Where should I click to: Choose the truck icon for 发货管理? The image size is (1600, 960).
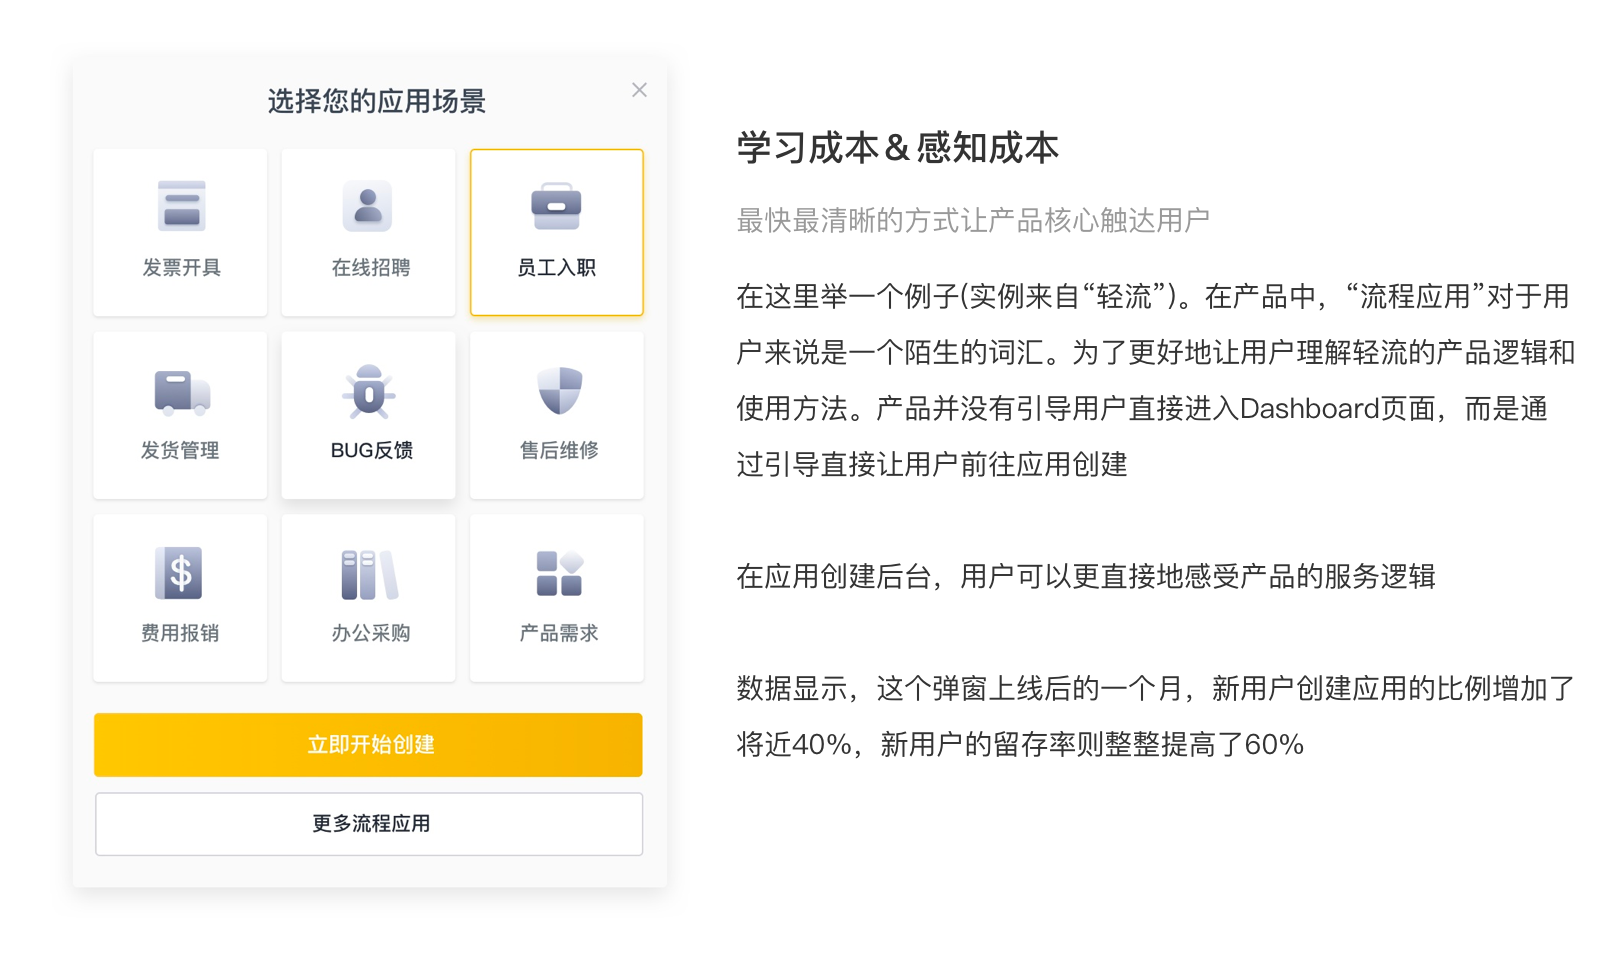pyautogui.click(x=181, y=391)
